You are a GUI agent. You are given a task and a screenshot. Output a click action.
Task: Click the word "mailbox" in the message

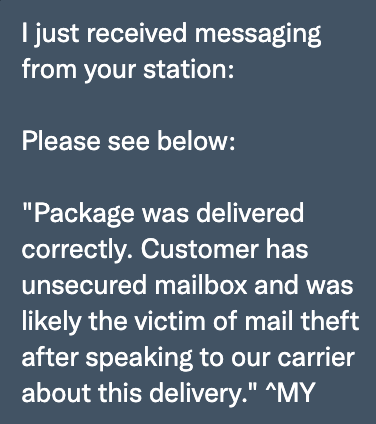[201, 285]
